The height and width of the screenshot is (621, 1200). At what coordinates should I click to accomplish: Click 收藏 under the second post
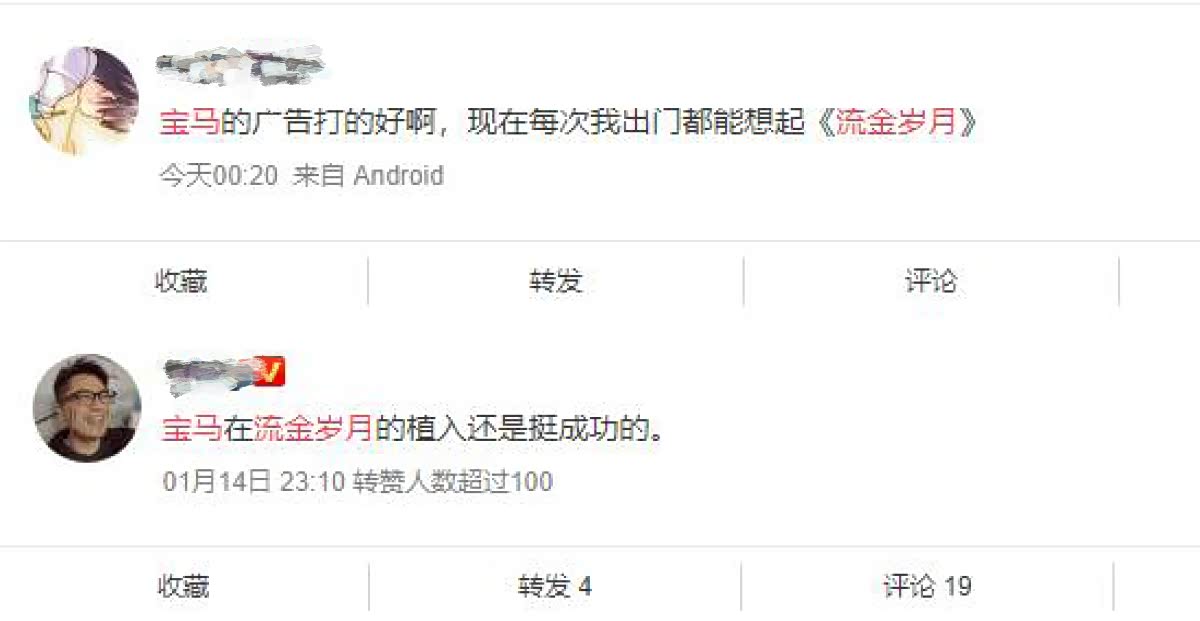coord(183,586)
